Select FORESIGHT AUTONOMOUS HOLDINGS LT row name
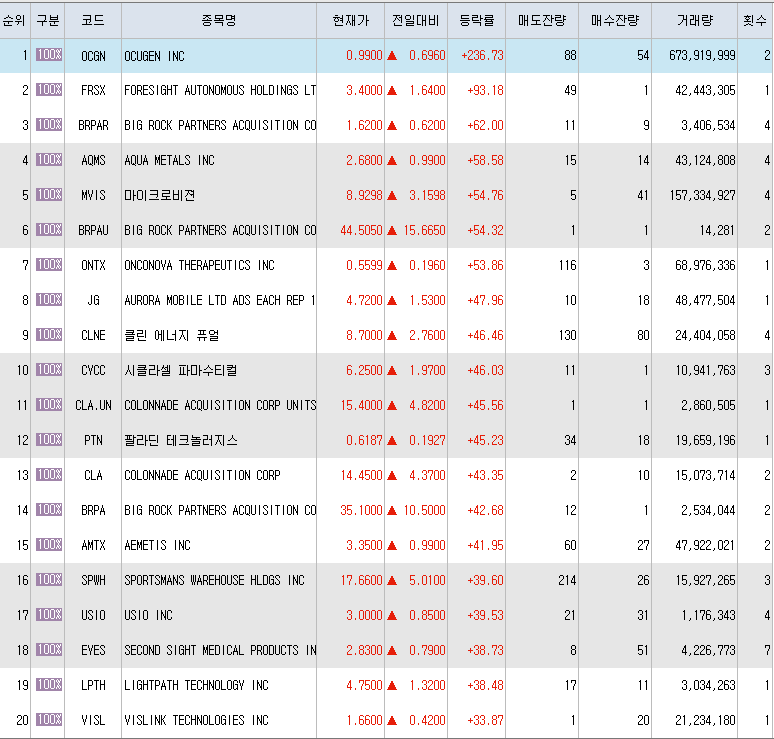The height and width of the screenshot is (739, 774). (x=220, y=90)
